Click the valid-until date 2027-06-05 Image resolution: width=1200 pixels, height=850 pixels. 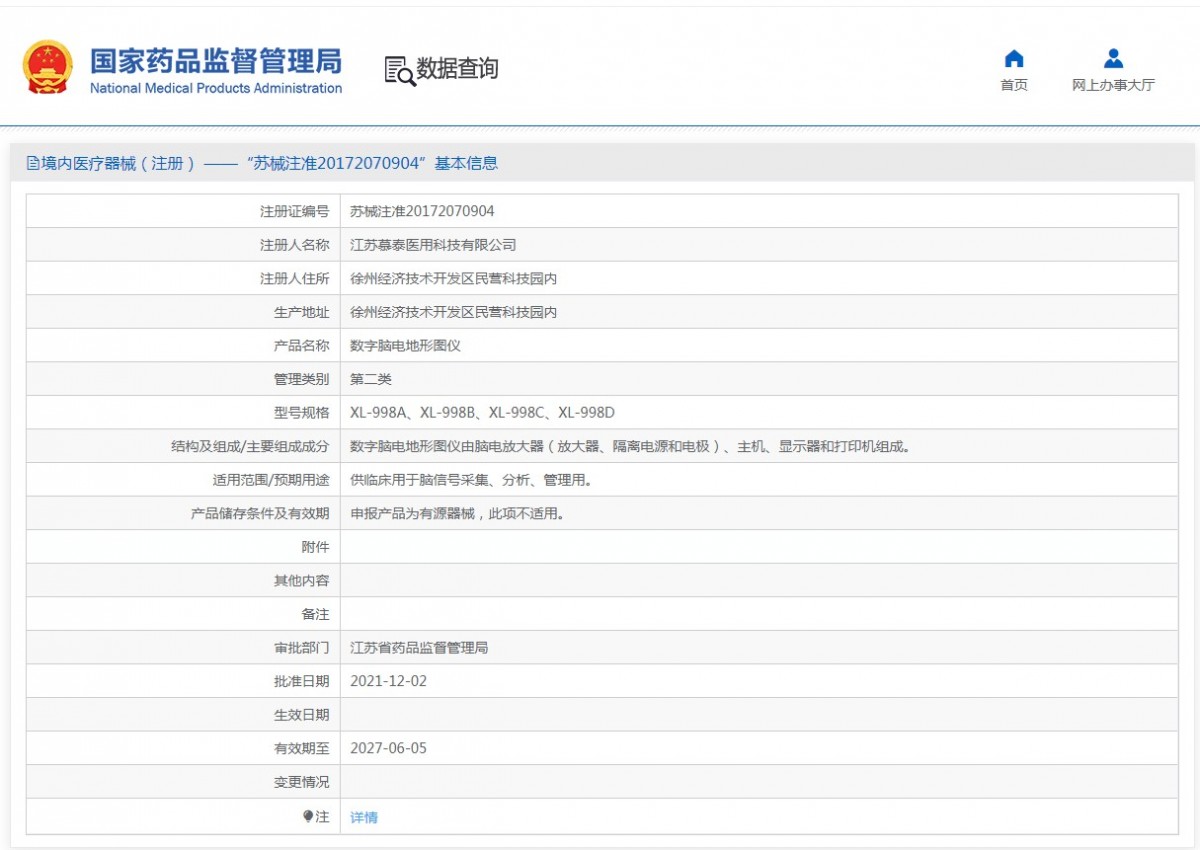389,748
